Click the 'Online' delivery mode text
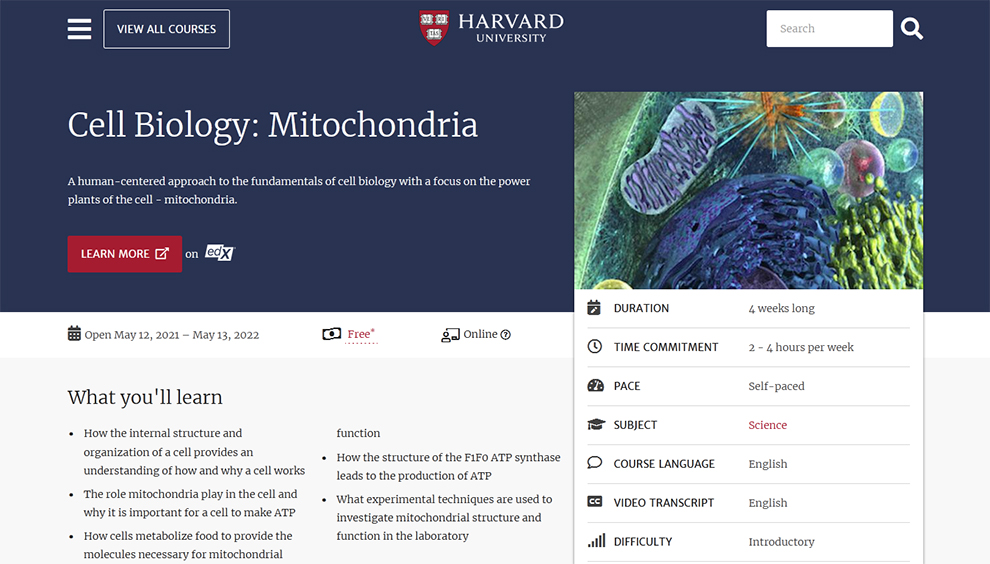 pyautogui.click(x=480, y=334)
